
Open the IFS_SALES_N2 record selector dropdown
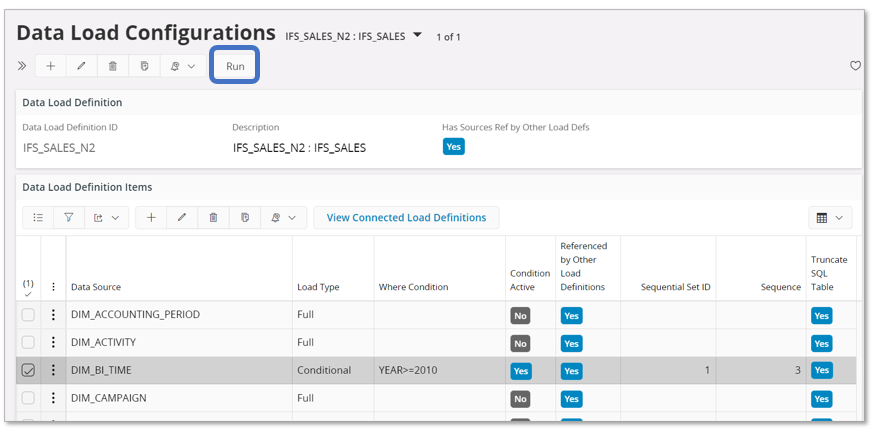coord(417,35)
